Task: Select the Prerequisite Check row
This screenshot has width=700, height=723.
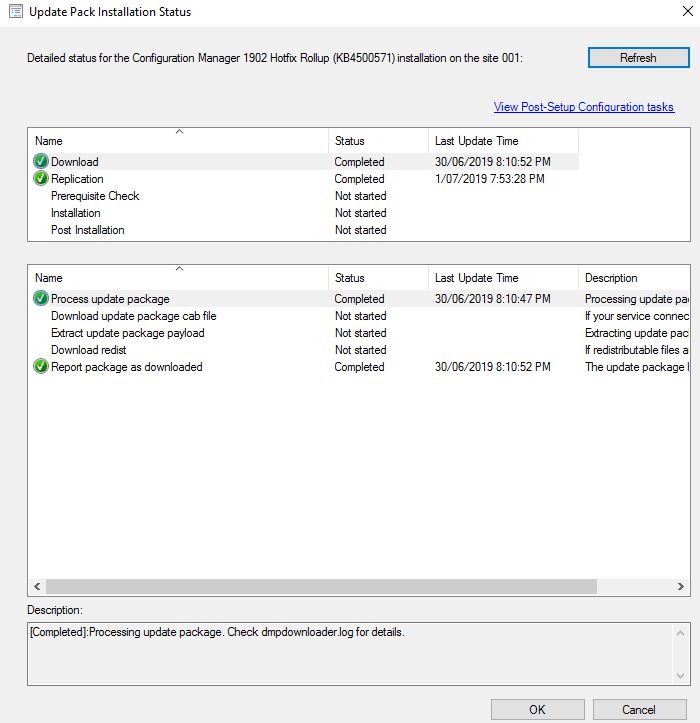Action: [305, 196]
